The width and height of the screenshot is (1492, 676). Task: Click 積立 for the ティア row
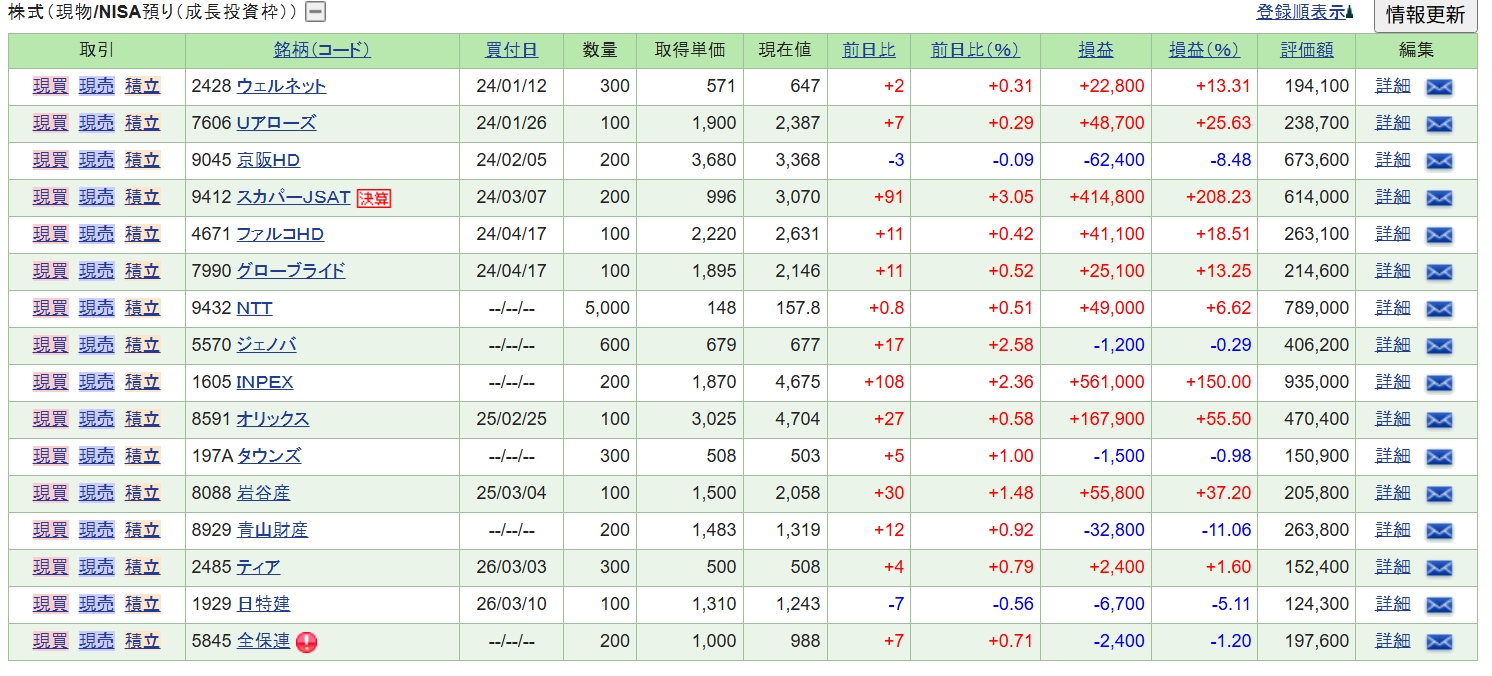(x=142, y=567)
